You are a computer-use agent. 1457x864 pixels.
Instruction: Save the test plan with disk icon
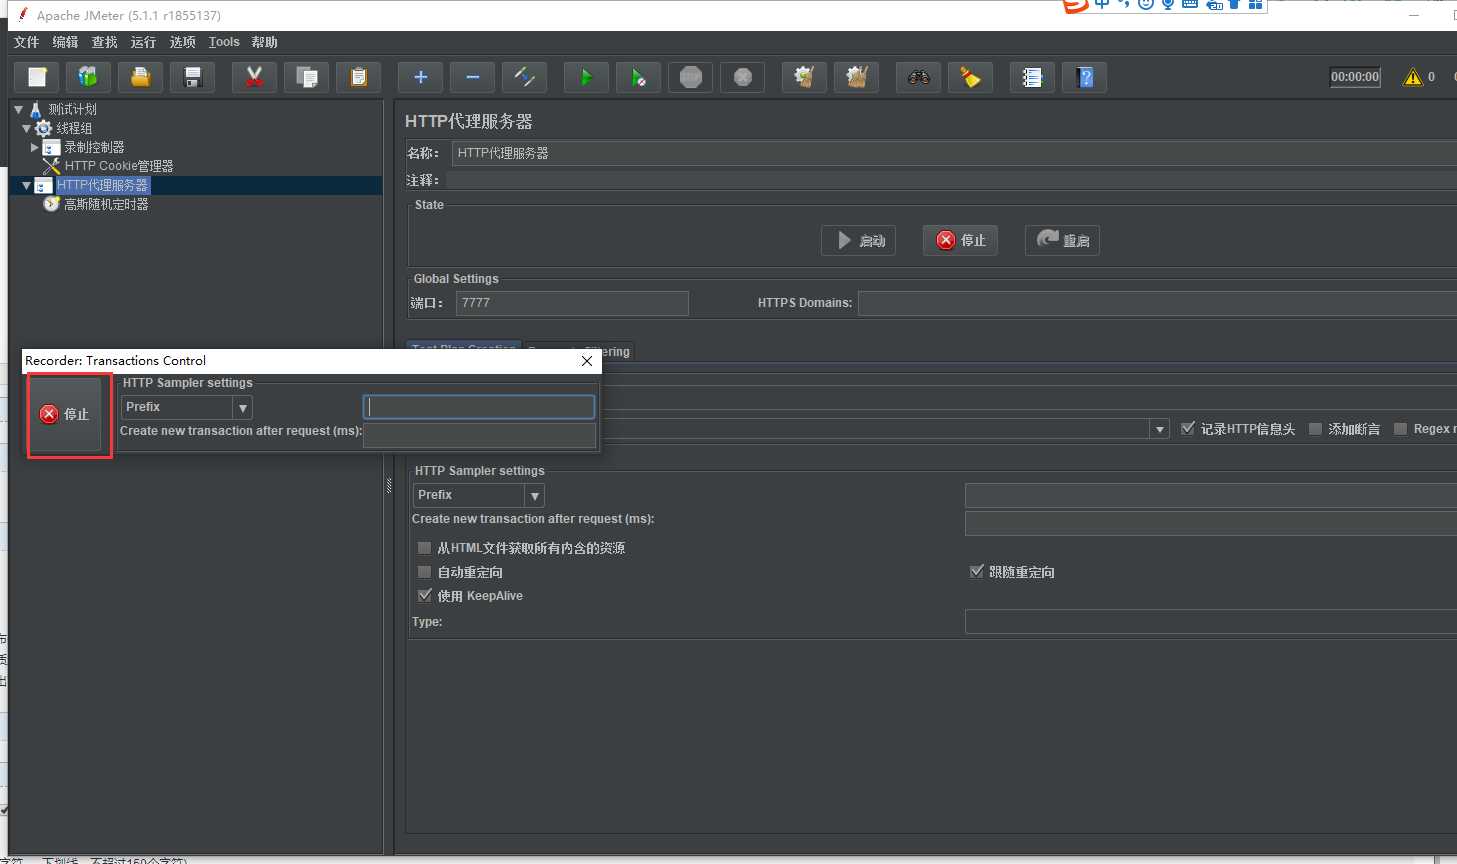(193, 77)
